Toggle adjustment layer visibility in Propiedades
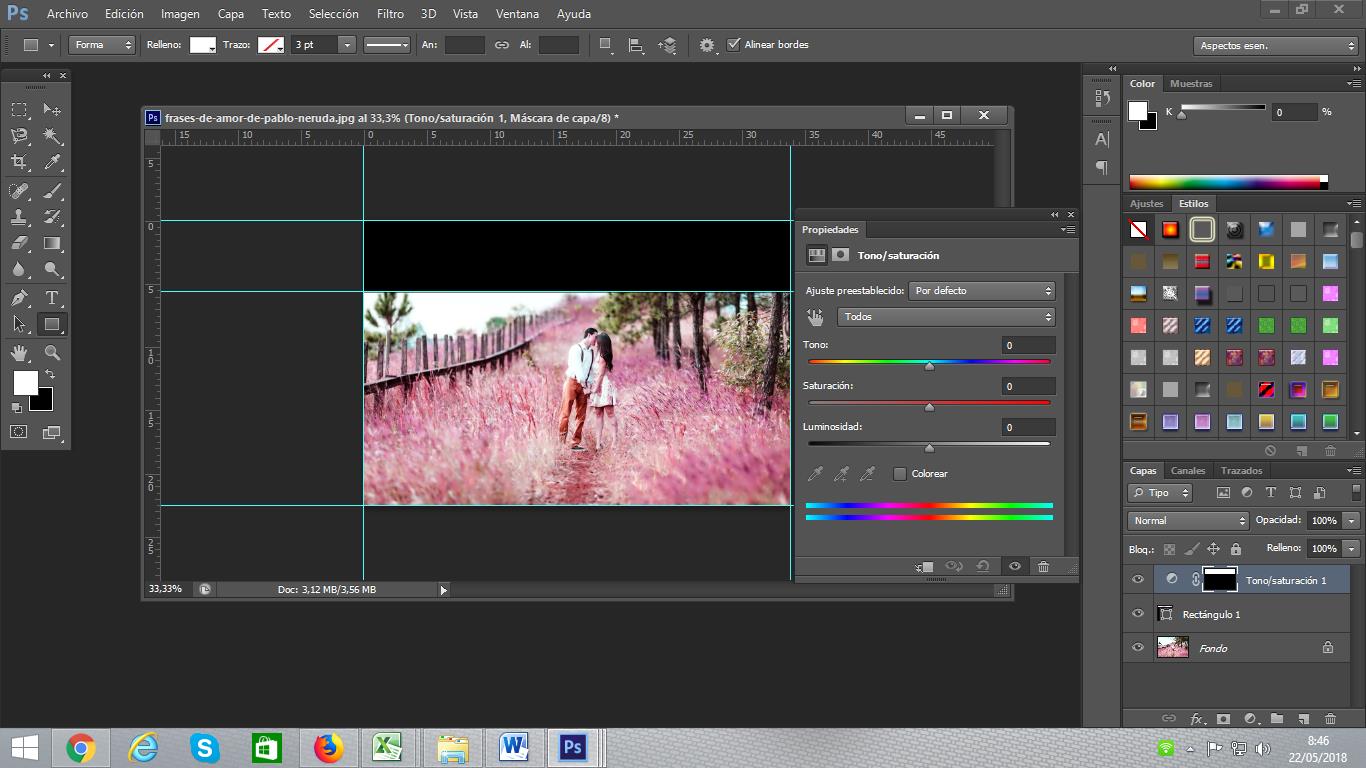 pos(1014,566)
